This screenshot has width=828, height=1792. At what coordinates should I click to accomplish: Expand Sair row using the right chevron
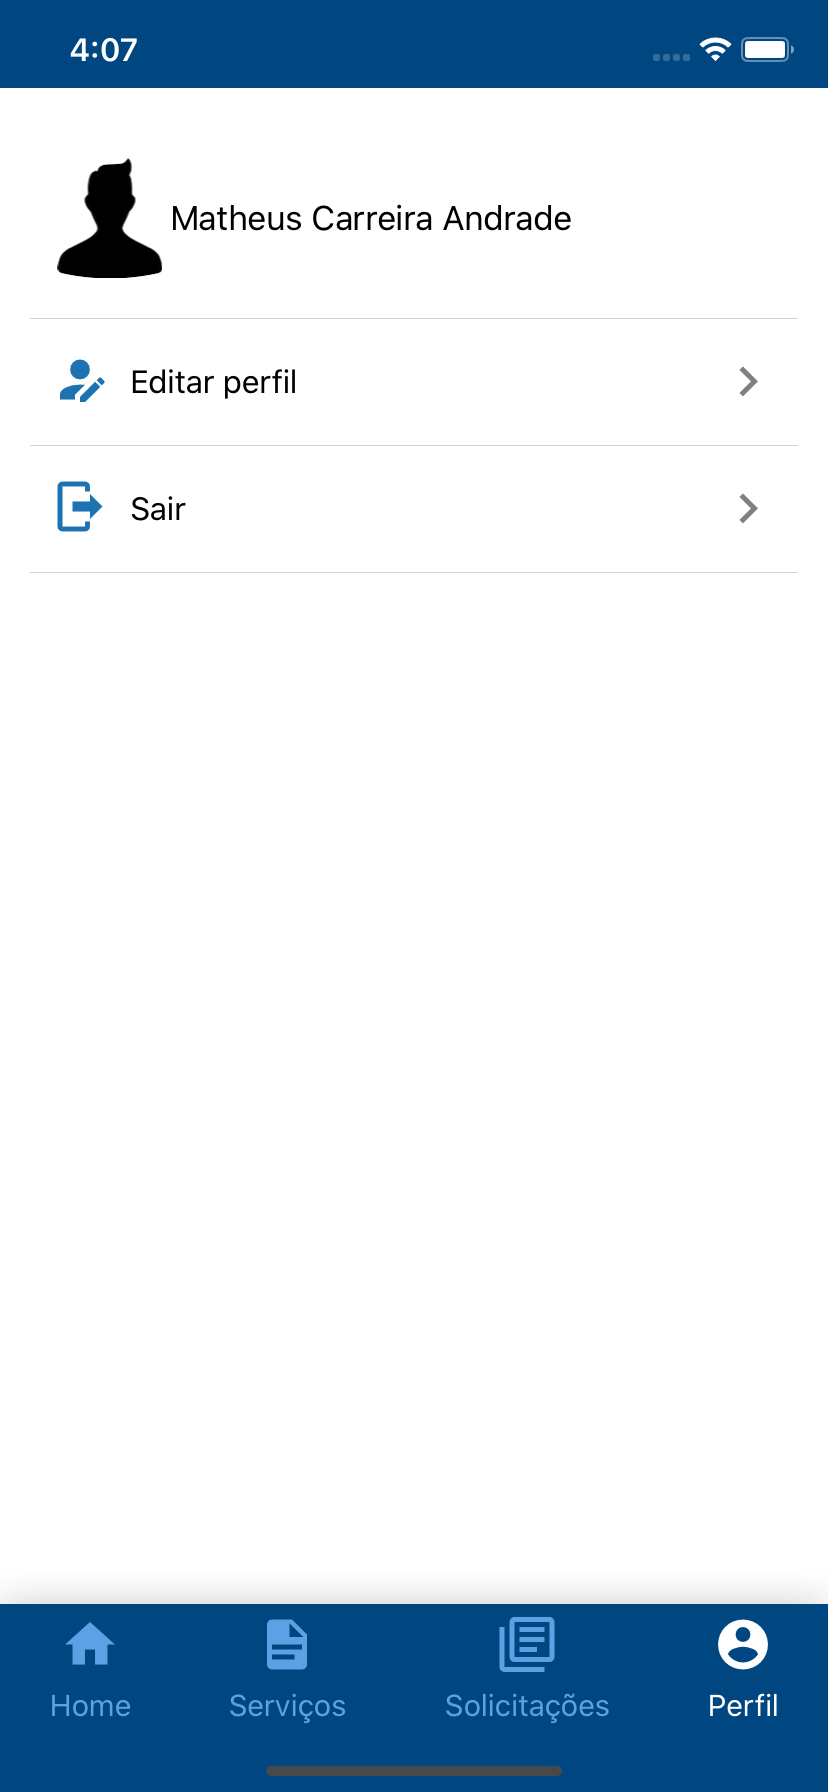click(x=748, y=509)
